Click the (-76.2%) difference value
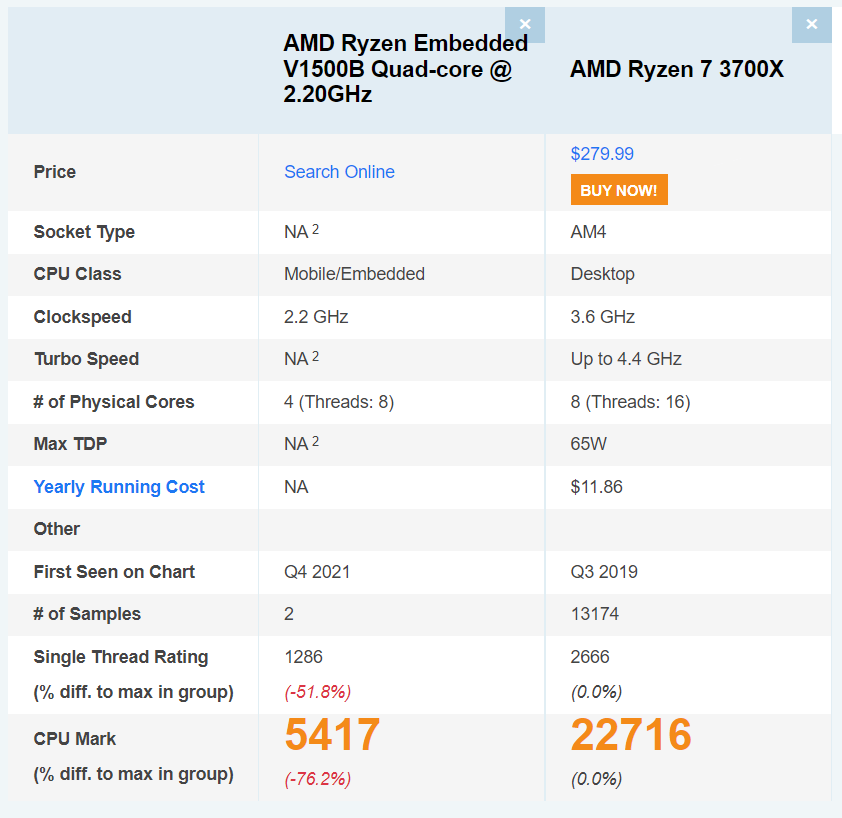842x818 pixels. coord(317,779)
